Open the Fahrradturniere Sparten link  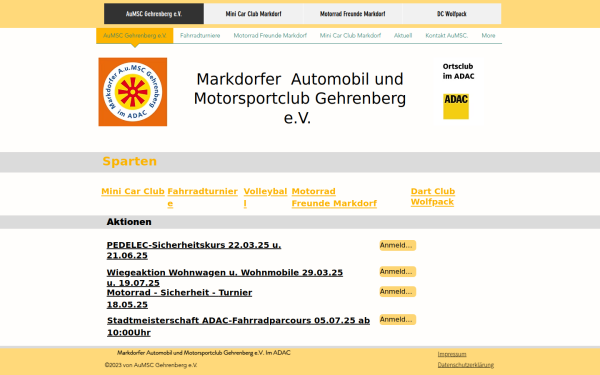[x=202, y=197]
